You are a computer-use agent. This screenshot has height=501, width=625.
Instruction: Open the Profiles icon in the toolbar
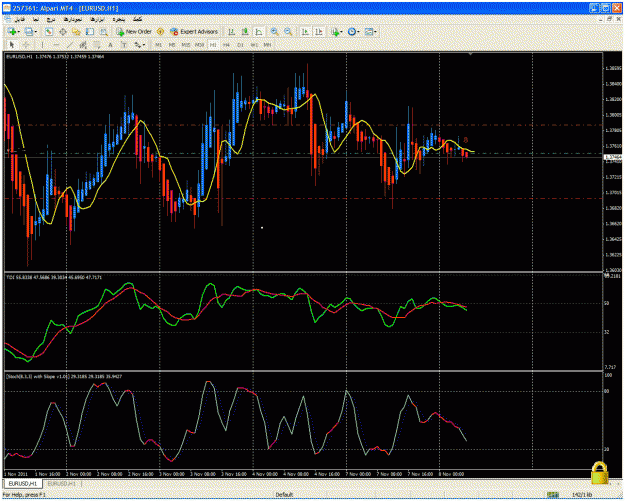29,31
